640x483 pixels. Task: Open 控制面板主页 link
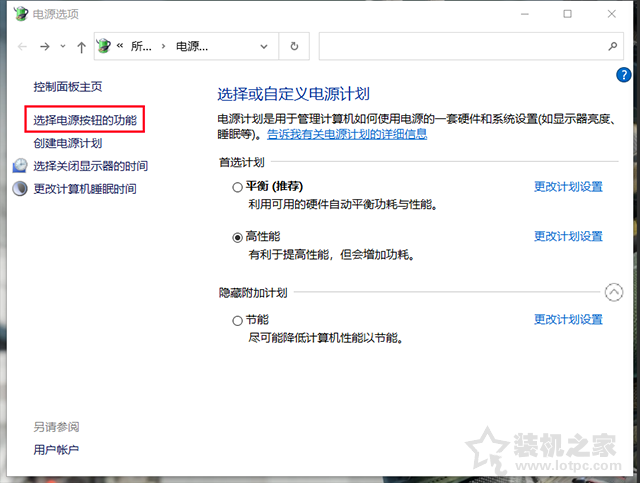[x=68, y=87]
